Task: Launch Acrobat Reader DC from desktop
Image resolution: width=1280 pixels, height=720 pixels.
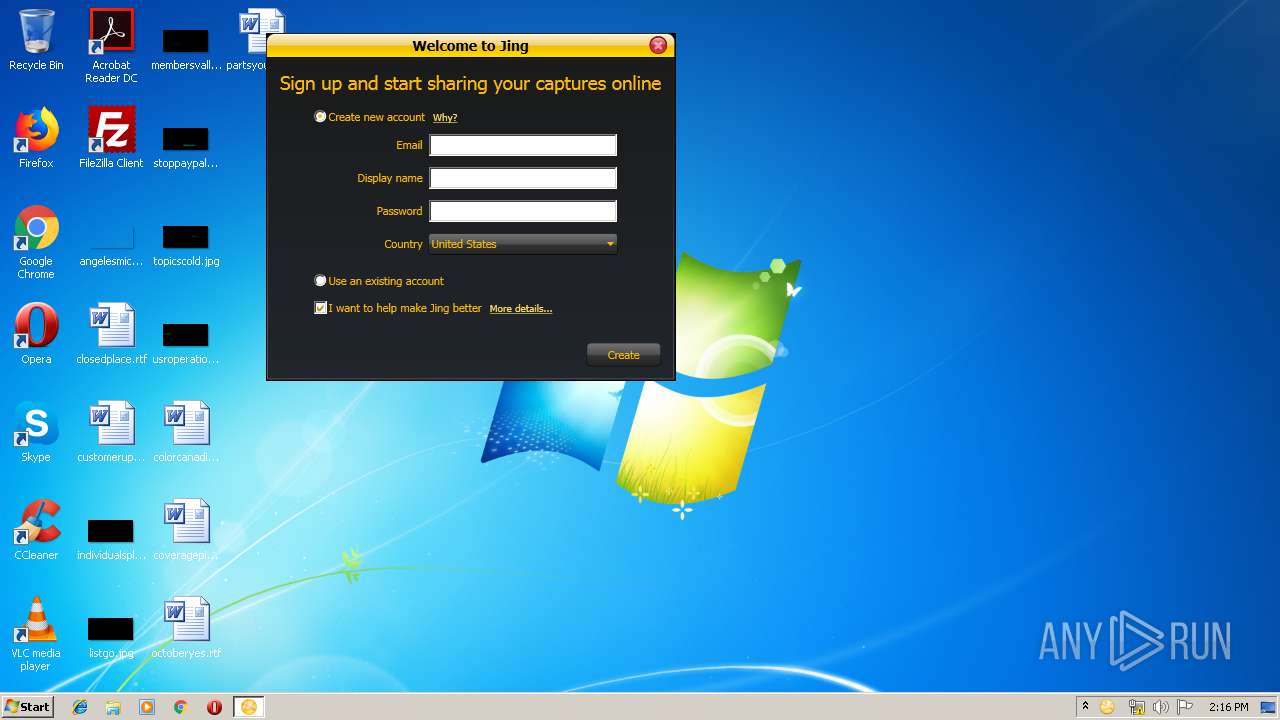Action: [x=111, y=46]
